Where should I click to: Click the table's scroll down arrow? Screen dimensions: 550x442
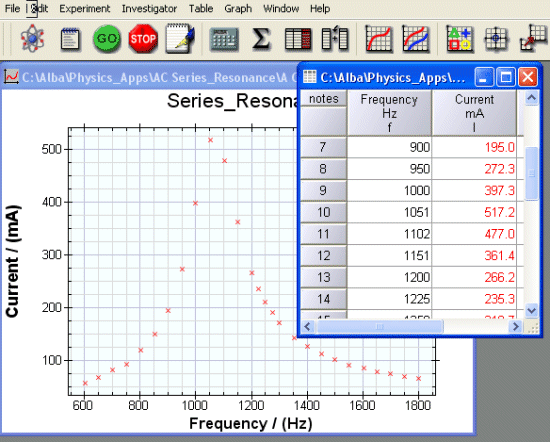pyautogui.click(x=531, y=310)
